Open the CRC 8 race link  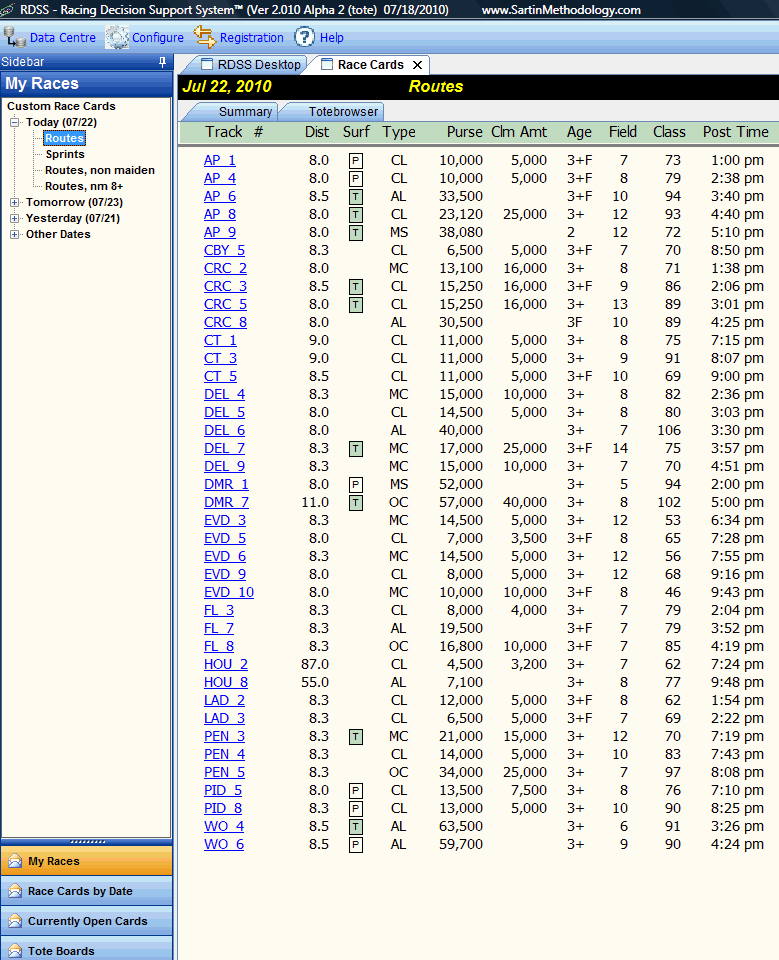pyautogui.click(x=225, y=323)
